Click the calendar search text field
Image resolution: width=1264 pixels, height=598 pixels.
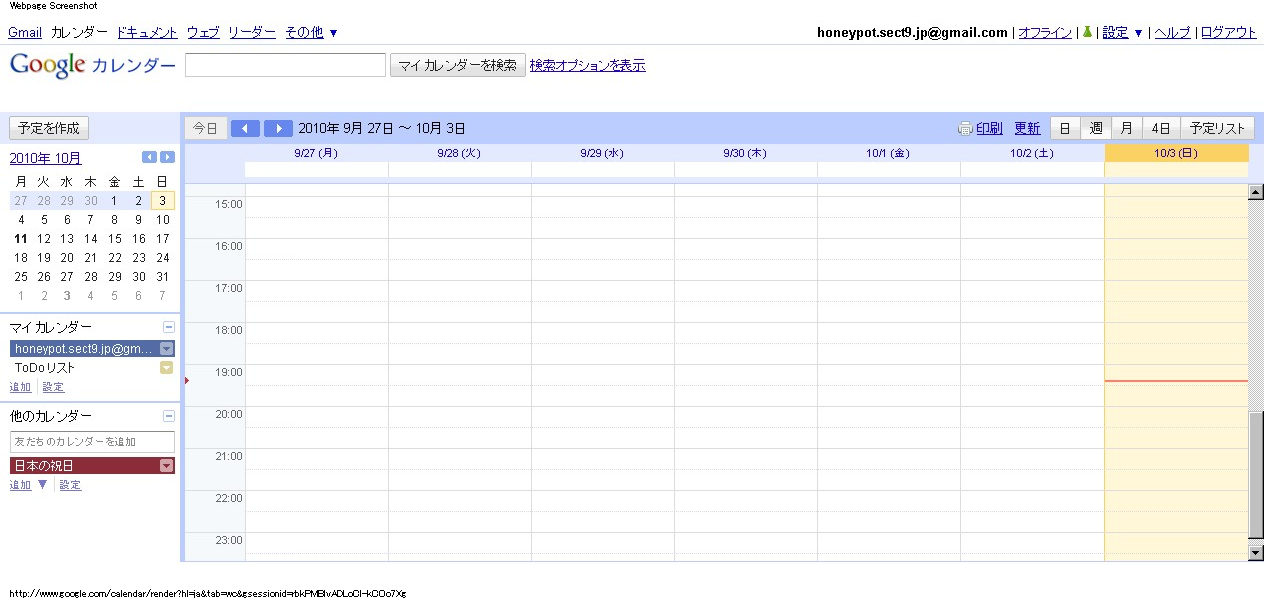(285, 65)
